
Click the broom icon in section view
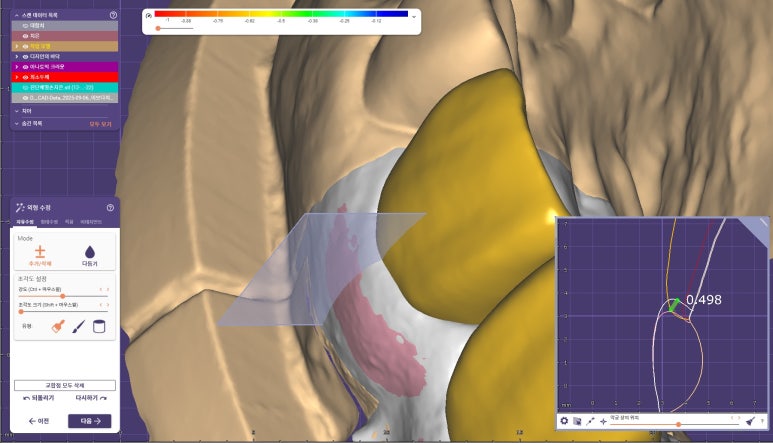point(750,422)
